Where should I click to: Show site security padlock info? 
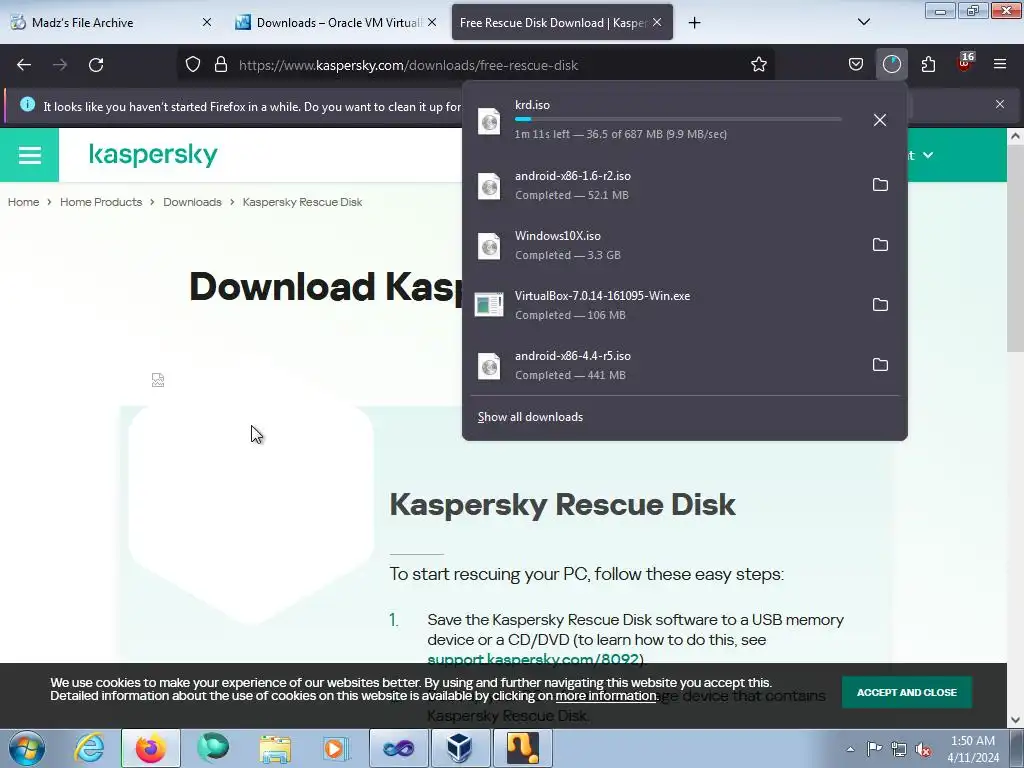(221, 65)
